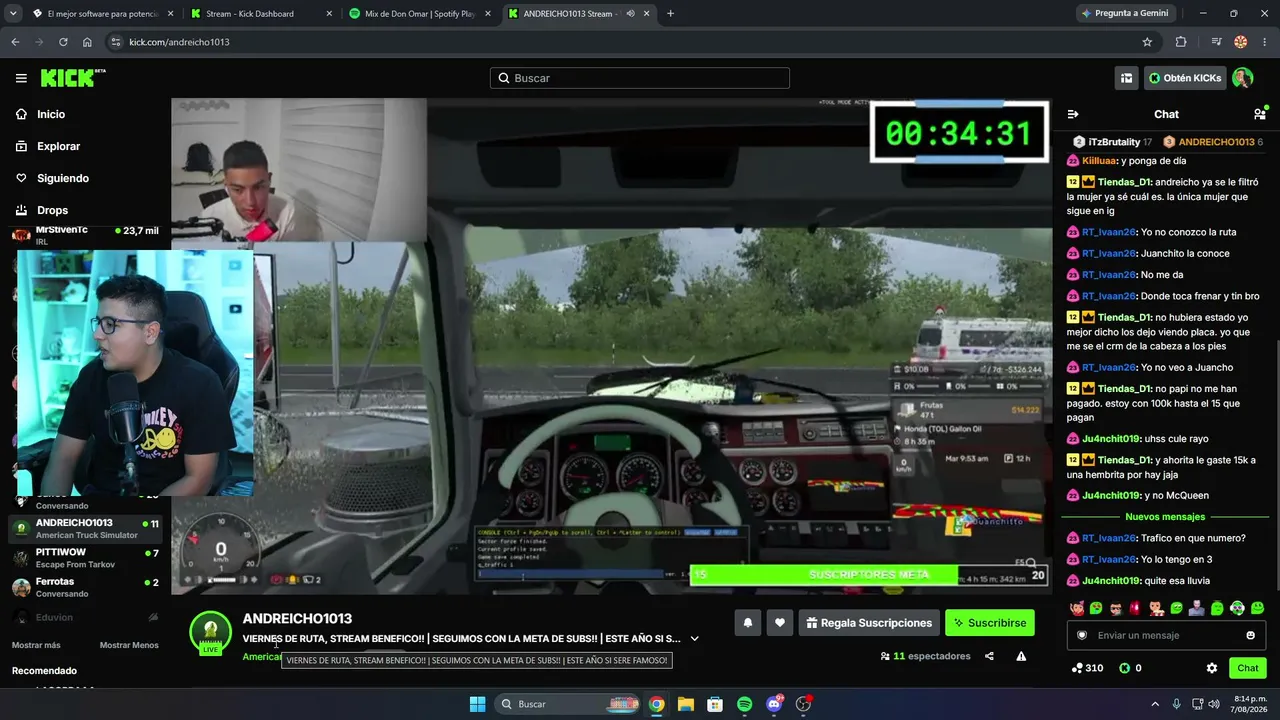Insert the first quick emote in chat
1280x720 pixels.
pyautogui.click(x=1076, y=608)
